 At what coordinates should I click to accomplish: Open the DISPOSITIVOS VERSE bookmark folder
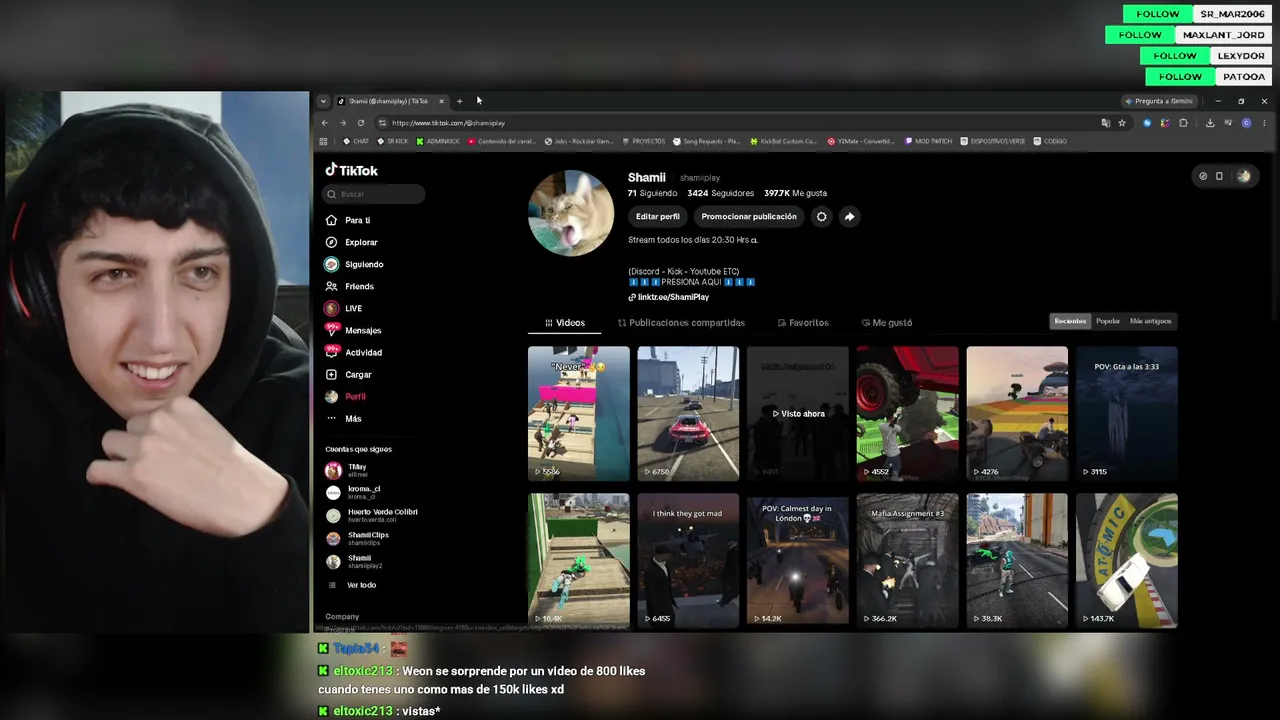pos(992,141)
